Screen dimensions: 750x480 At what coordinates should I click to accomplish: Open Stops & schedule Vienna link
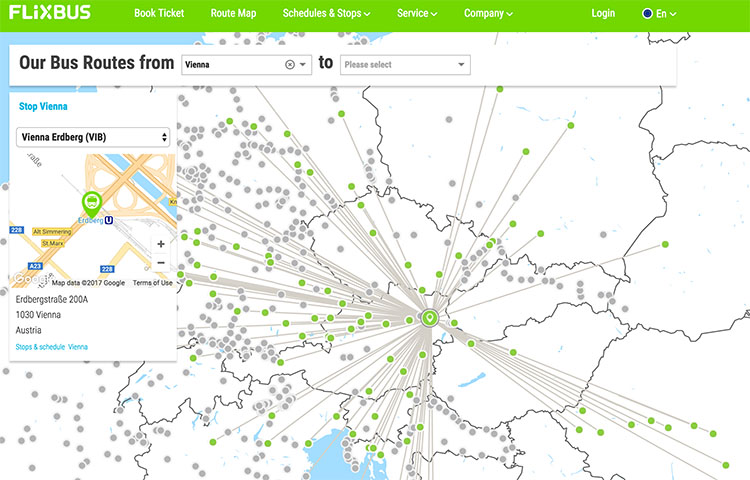pyautogui.click(x=52, y=347)
